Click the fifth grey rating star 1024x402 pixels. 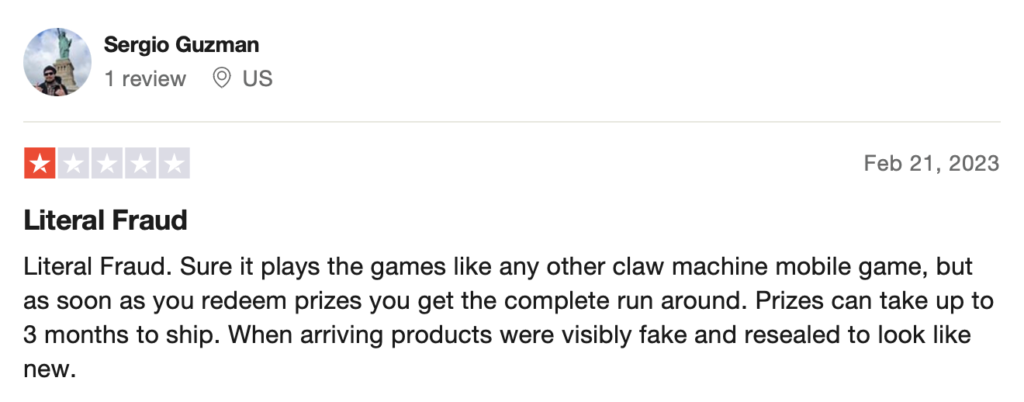pyautogui.click(x=174, y=163)
